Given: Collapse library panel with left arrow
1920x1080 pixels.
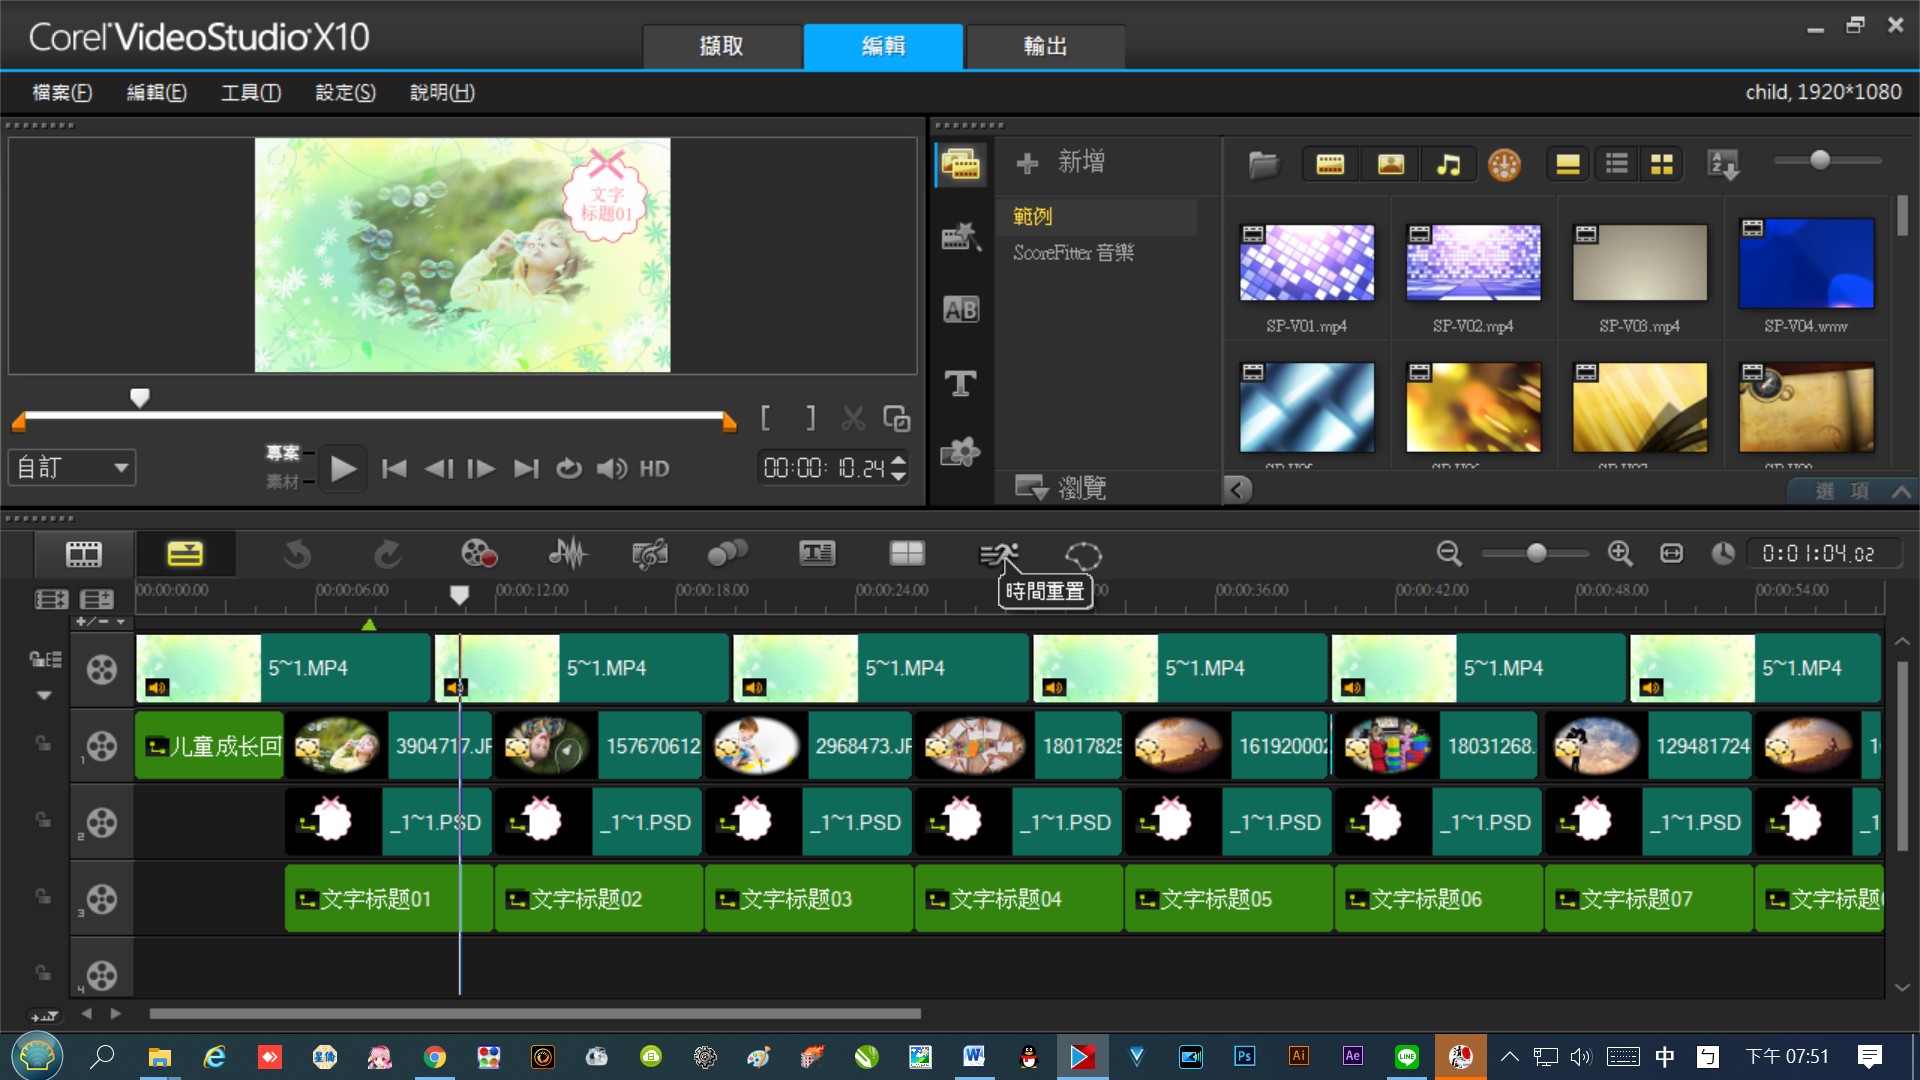Looking at the screenshot, I should [x=1237, y=489].
